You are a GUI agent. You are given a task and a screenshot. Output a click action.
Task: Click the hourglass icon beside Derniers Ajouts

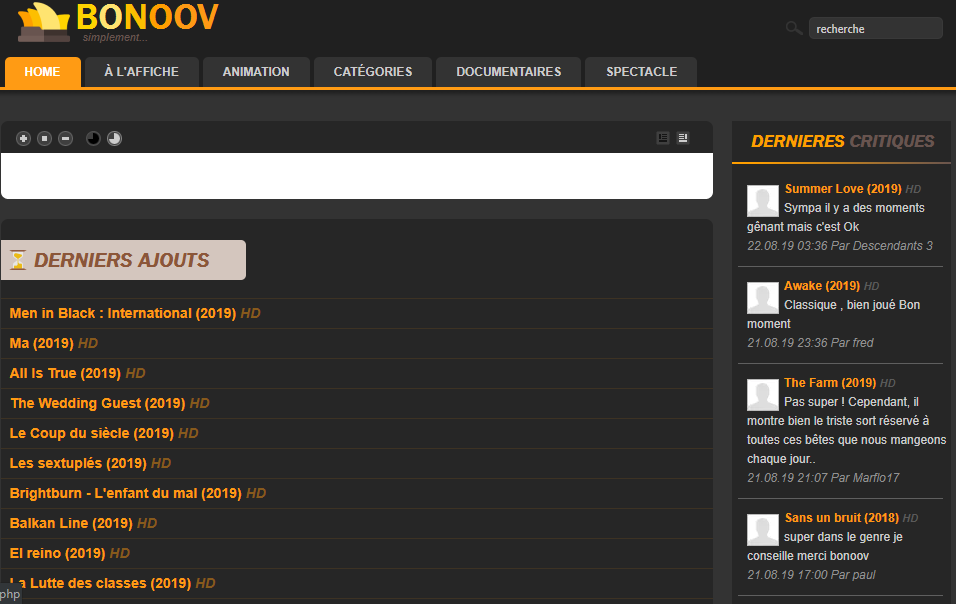pyautogui.click(x=18, y=260)
